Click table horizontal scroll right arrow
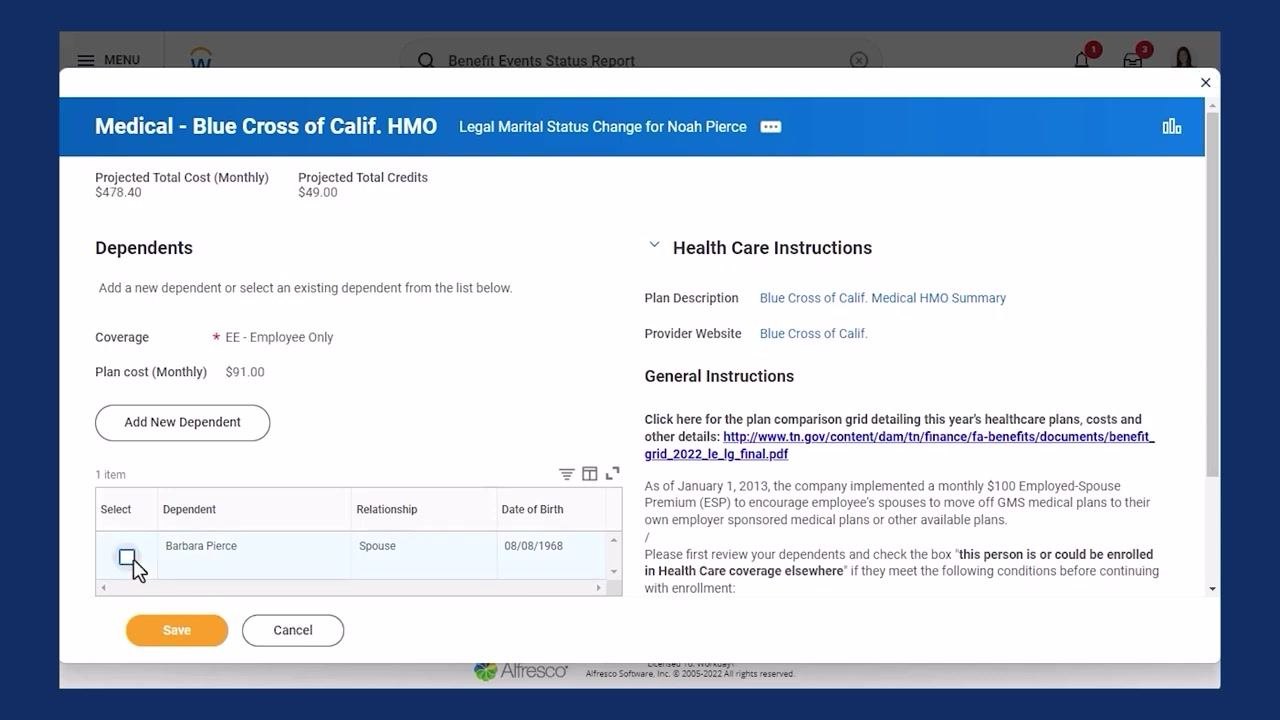Viewport: 1280px width, 720px height. click(x=599, y=588)
